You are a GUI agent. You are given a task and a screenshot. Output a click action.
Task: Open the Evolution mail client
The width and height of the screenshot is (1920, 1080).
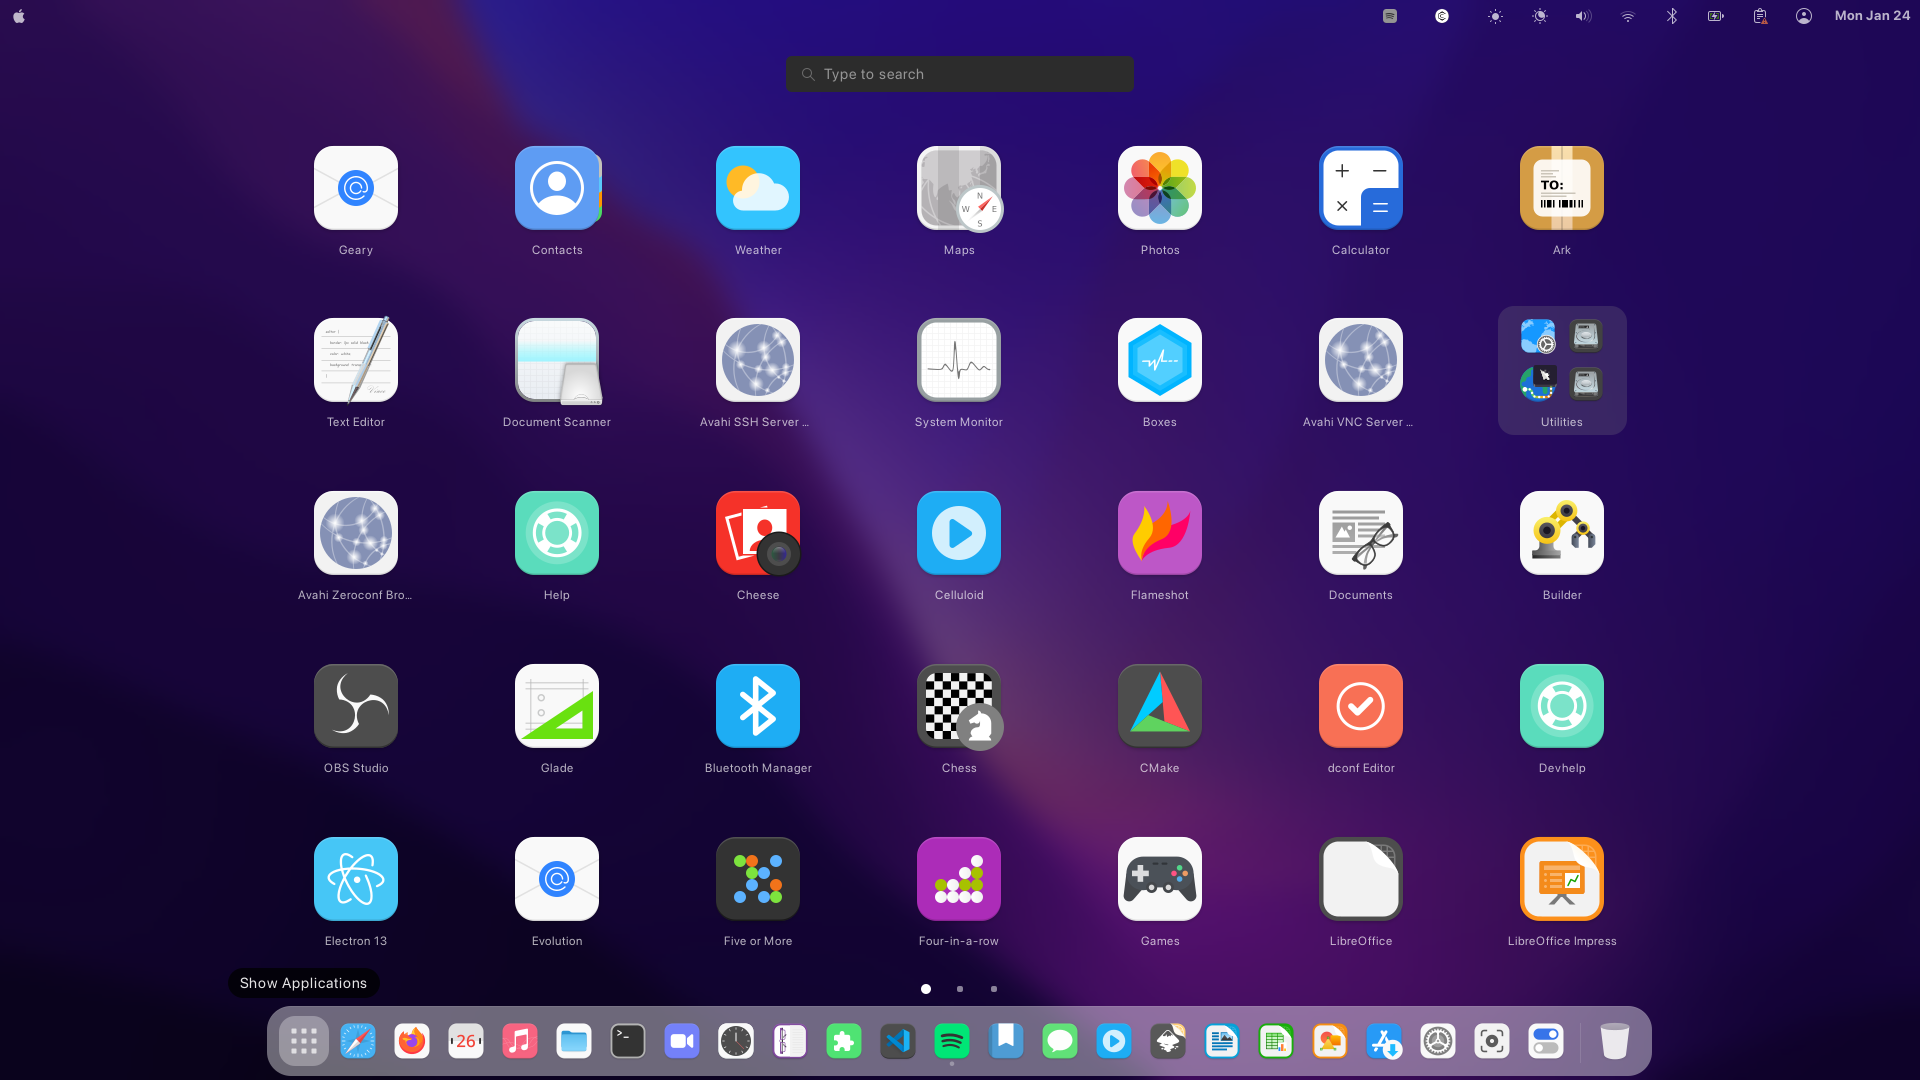coord(557,879)
